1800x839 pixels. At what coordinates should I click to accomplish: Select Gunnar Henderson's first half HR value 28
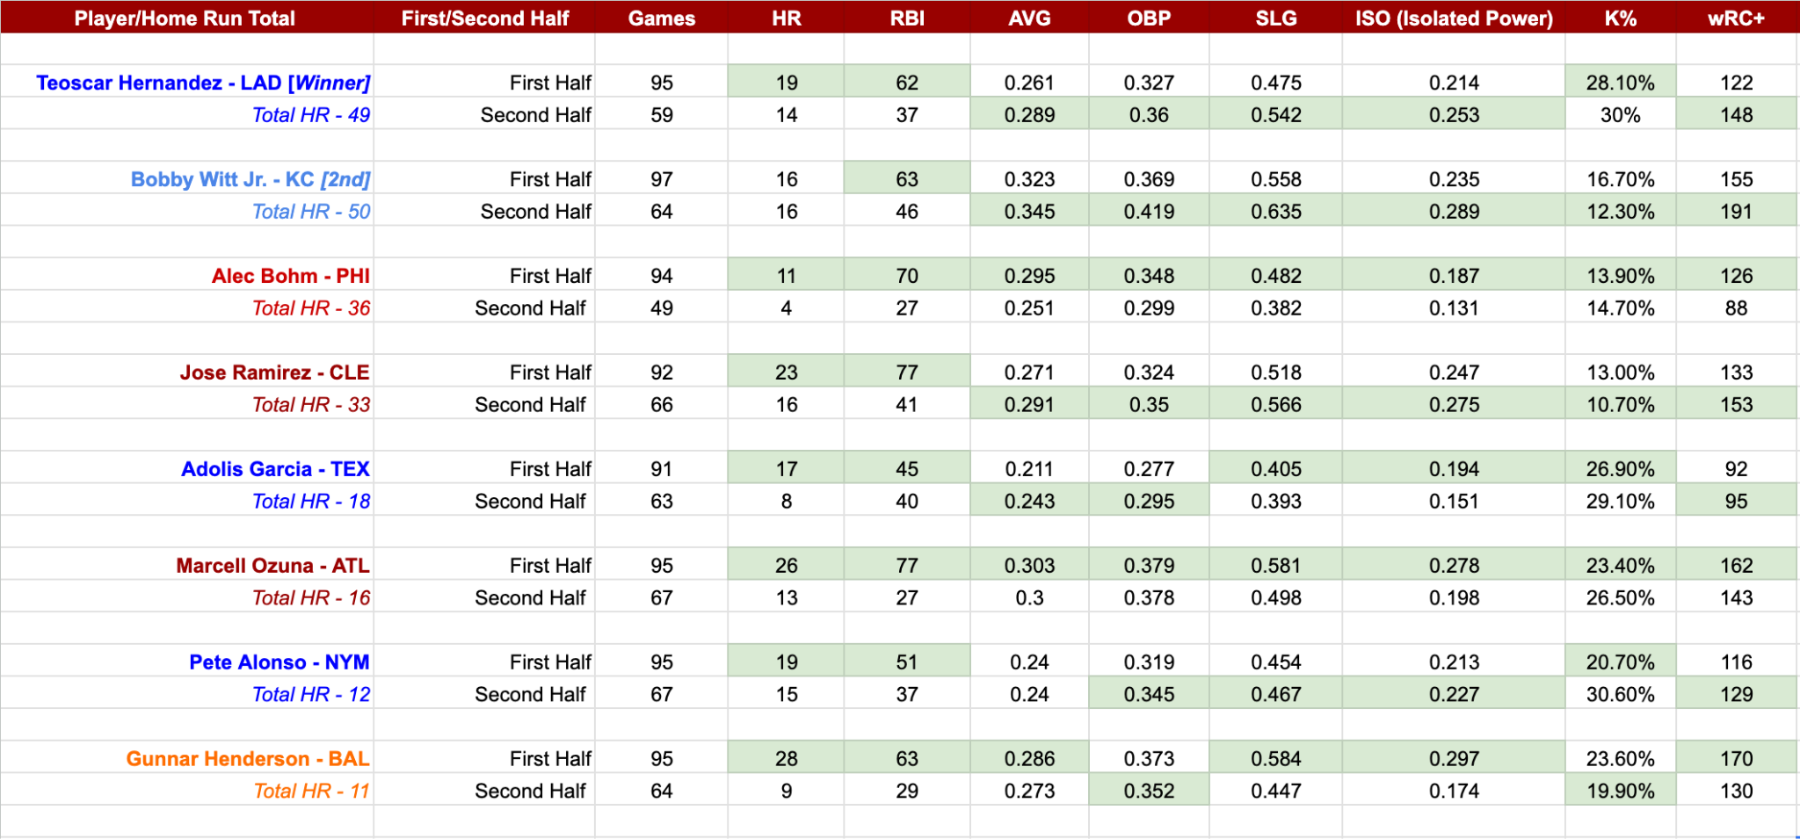pyautogui.click(x=786, y=759)
